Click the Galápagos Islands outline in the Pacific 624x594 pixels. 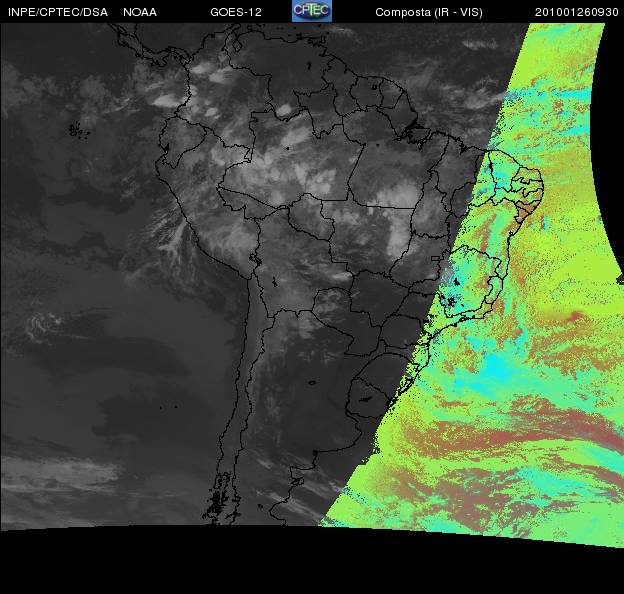pyautogui.click(x=75, y=128)
